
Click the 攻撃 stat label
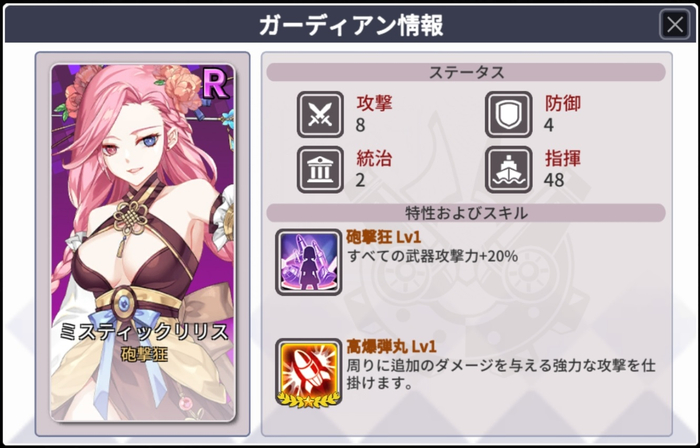click(374, 104)
